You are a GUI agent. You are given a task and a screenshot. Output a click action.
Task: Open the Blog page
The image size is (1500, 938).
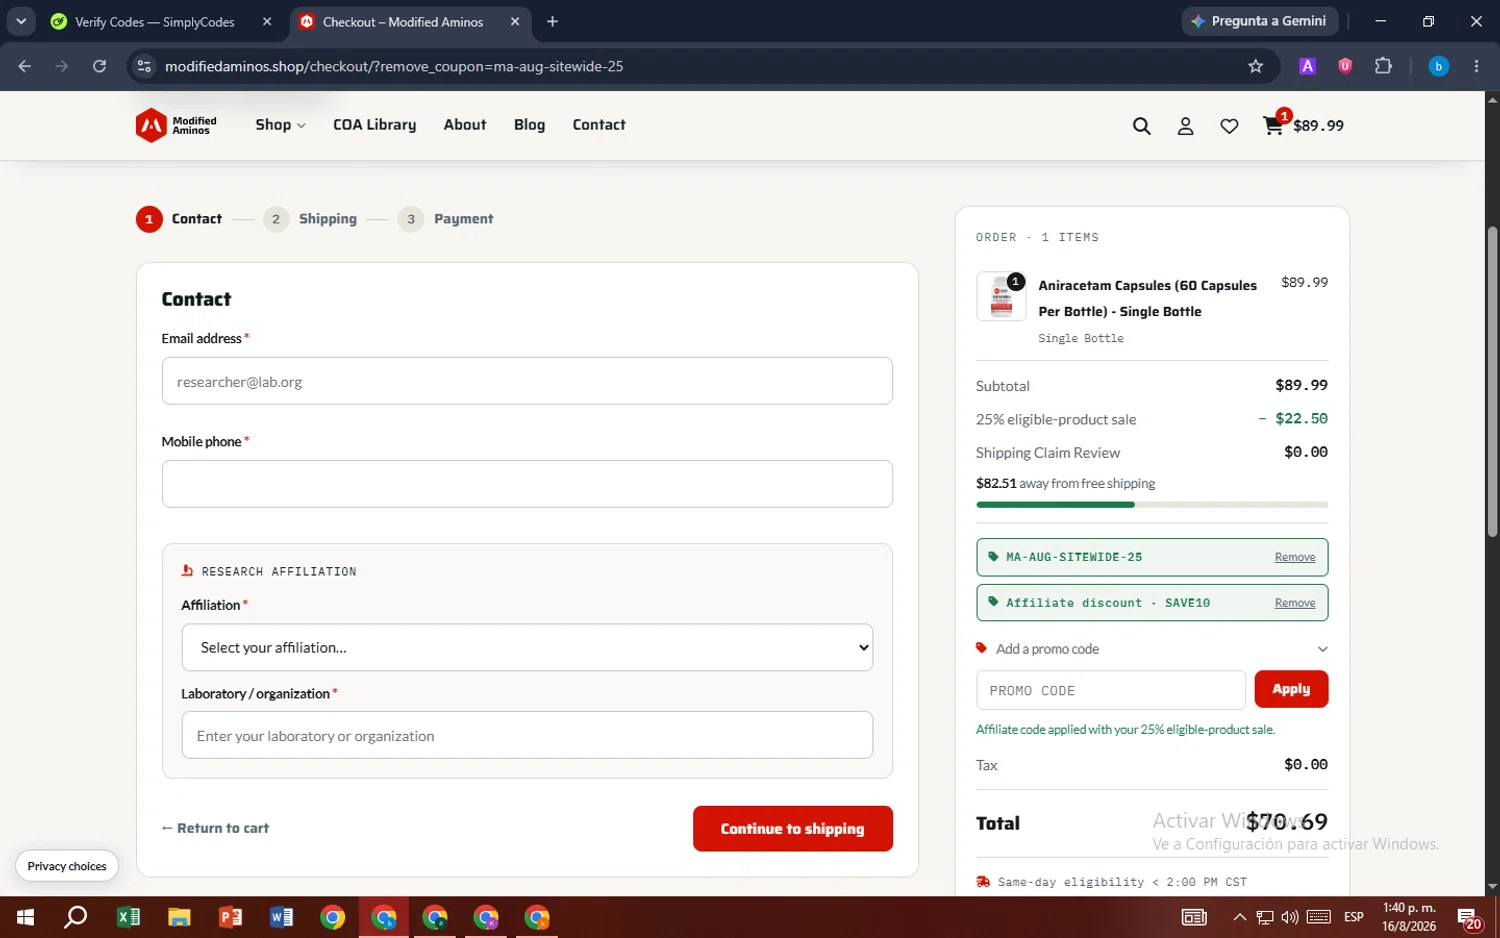point(529,125)
